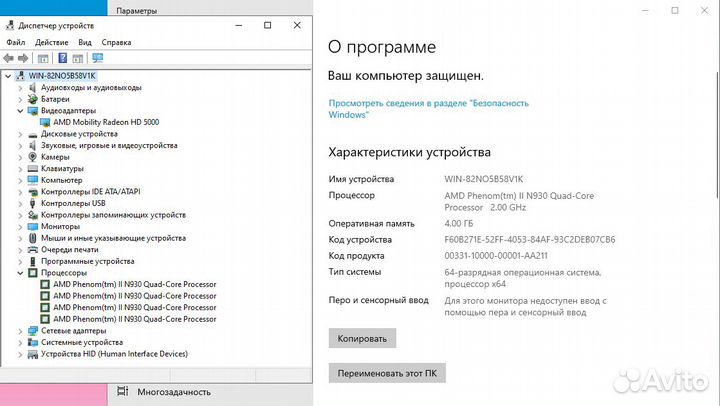Expand the Аудиовходы и аудиовыходы category
Screen dimensions: 720x406
pos(20,87)
